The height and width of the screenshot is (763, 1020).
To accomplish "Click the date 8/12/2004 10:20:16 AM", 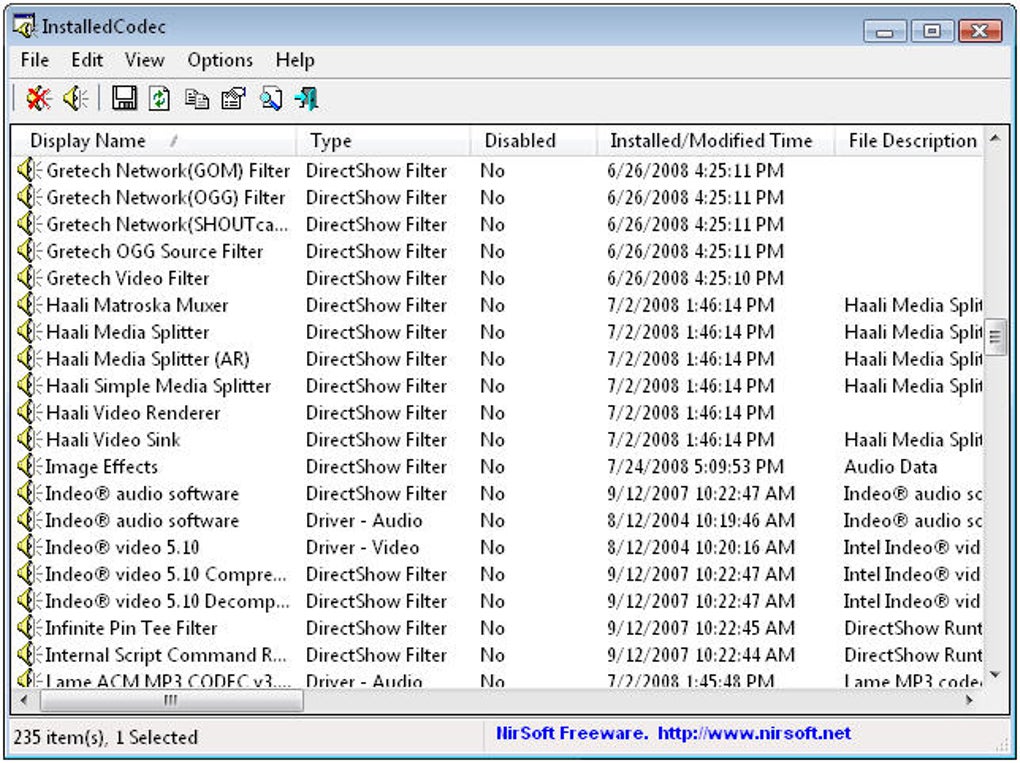I will point(701,547).
